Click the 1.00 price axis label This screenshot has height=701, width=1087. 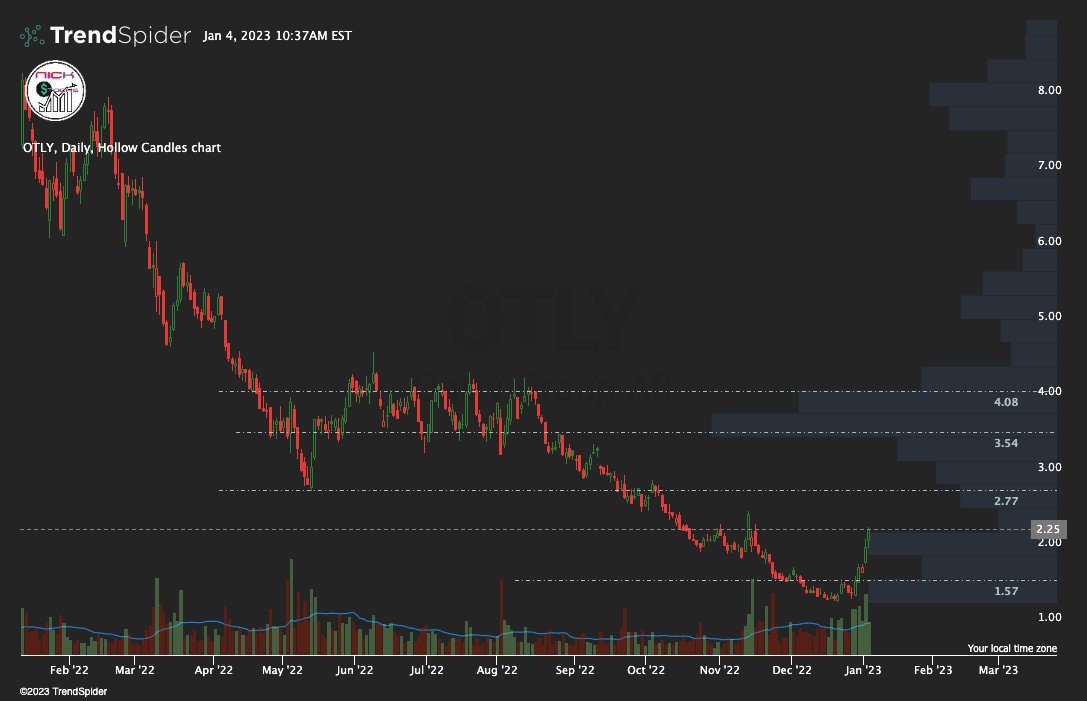tap(1050, 617)
